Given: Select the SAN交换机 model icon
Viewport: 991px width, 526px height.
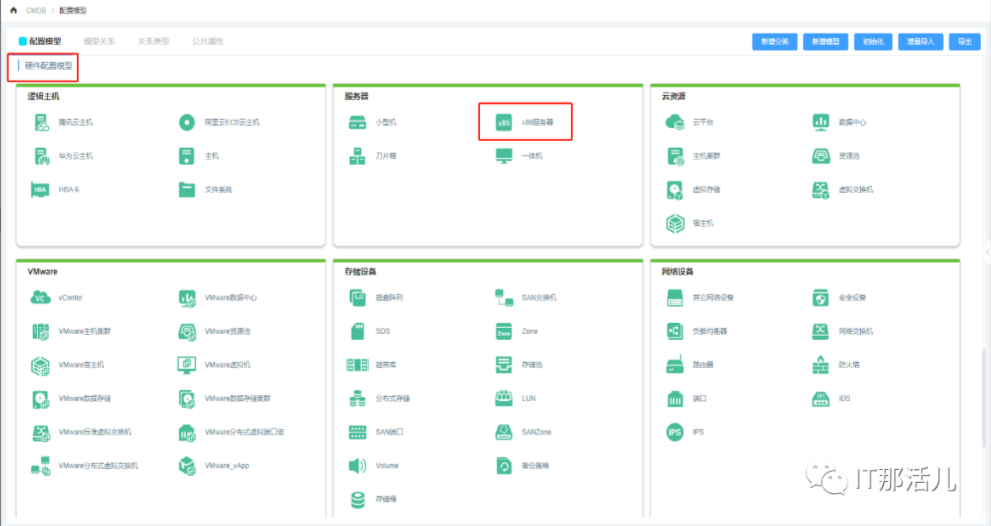Looking at the screenshot, I should pos(504,298).
